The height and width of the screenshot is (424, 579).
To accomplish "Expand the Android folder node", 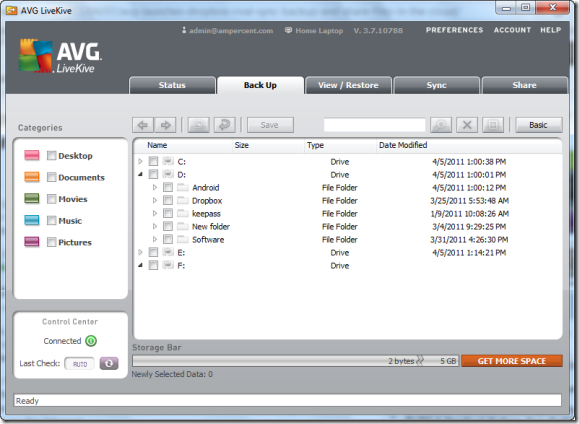I will click(155, 187).
